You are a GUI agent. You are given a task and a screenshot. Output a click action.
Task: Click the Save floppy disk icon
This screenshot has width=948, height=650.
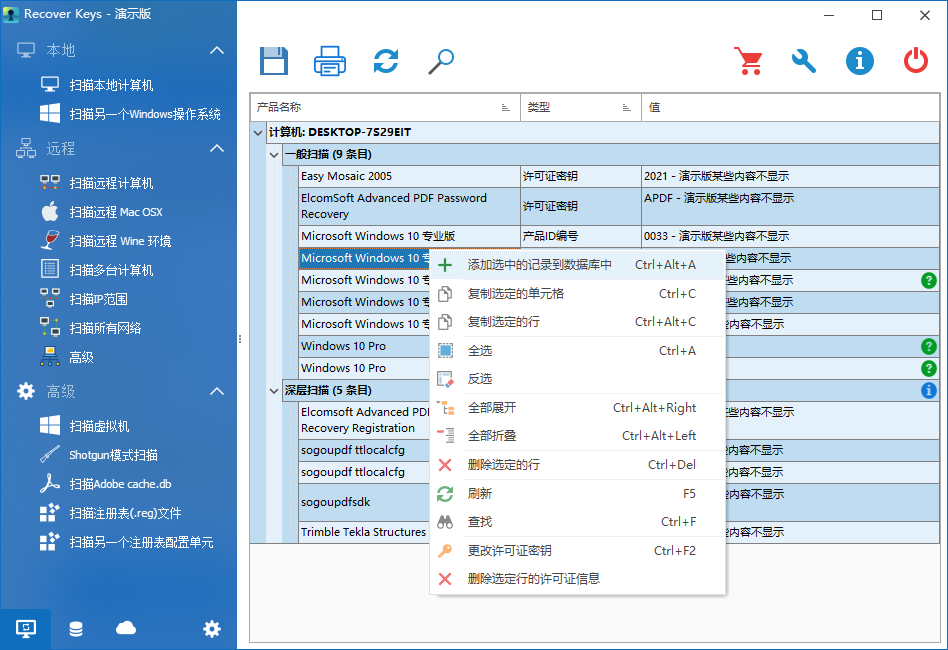click(x=274, y=60)
